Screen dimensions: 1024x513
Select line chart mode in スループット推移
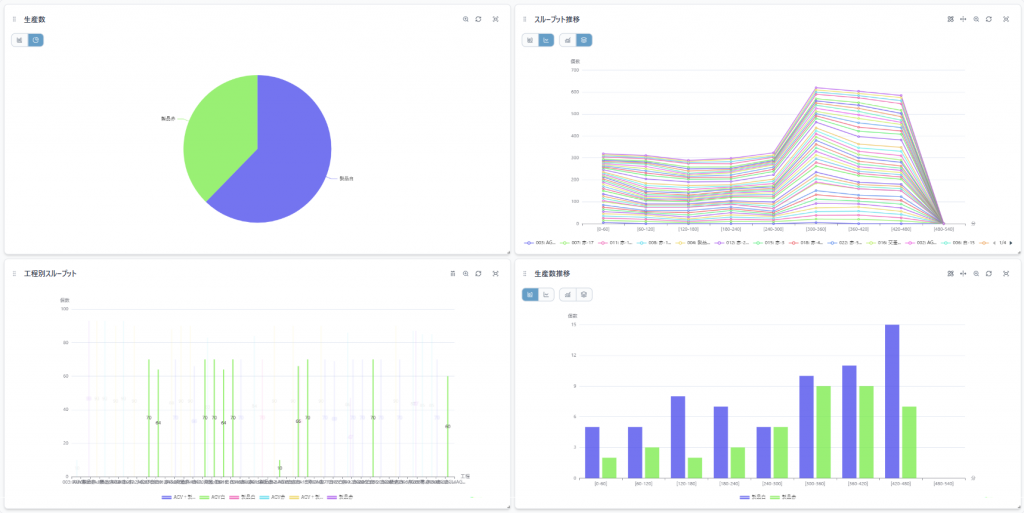(547, 40)
